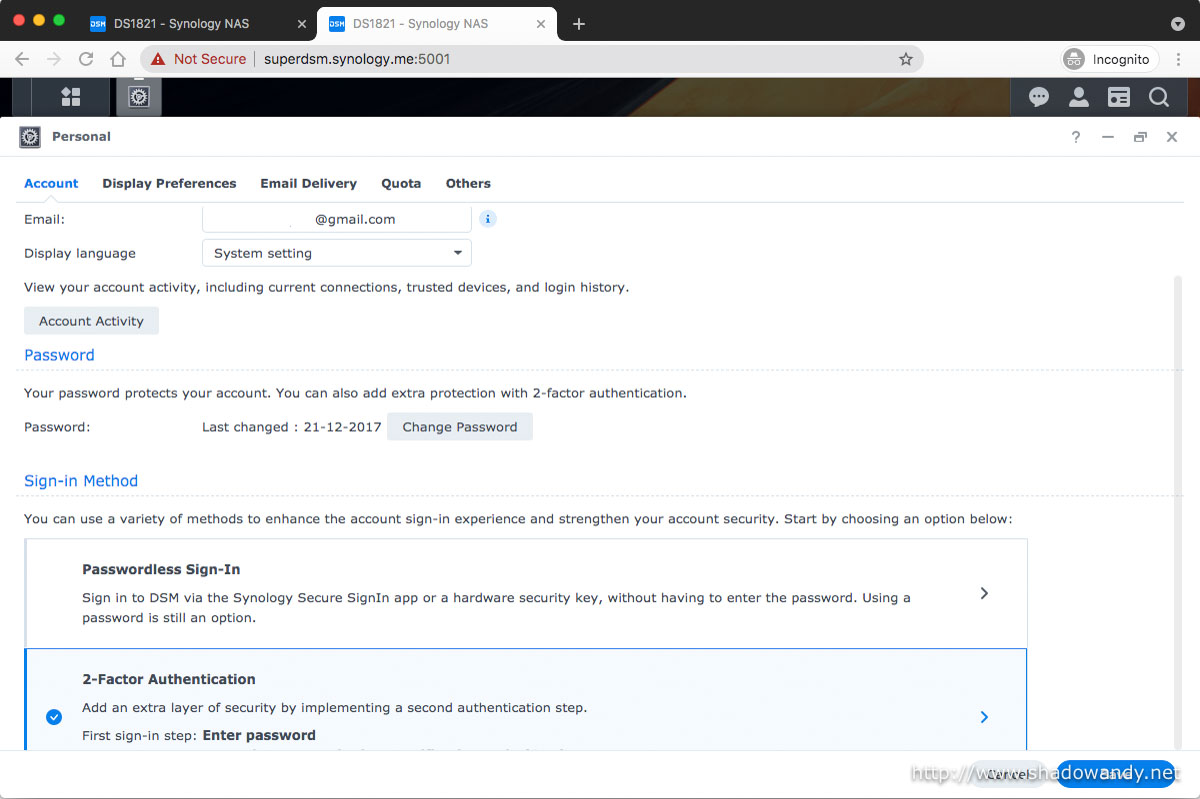Click the Personal settings taskbar icon
The height and width of the screenshot is (799, 1200).
[139, 97]
